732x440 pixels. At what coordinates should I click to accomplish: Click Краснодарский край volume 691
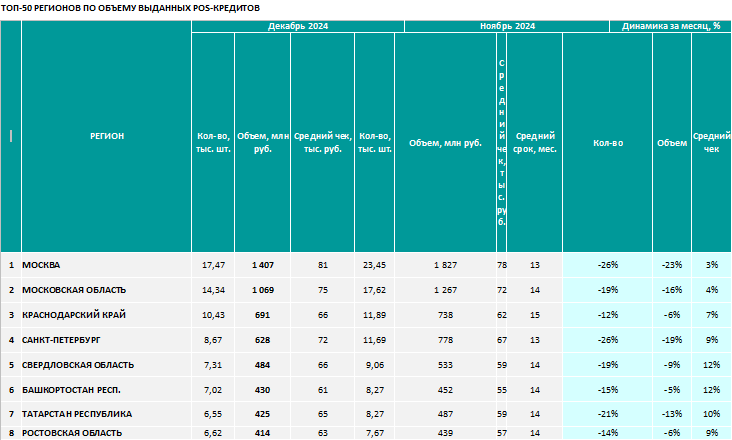pos(262,315)
